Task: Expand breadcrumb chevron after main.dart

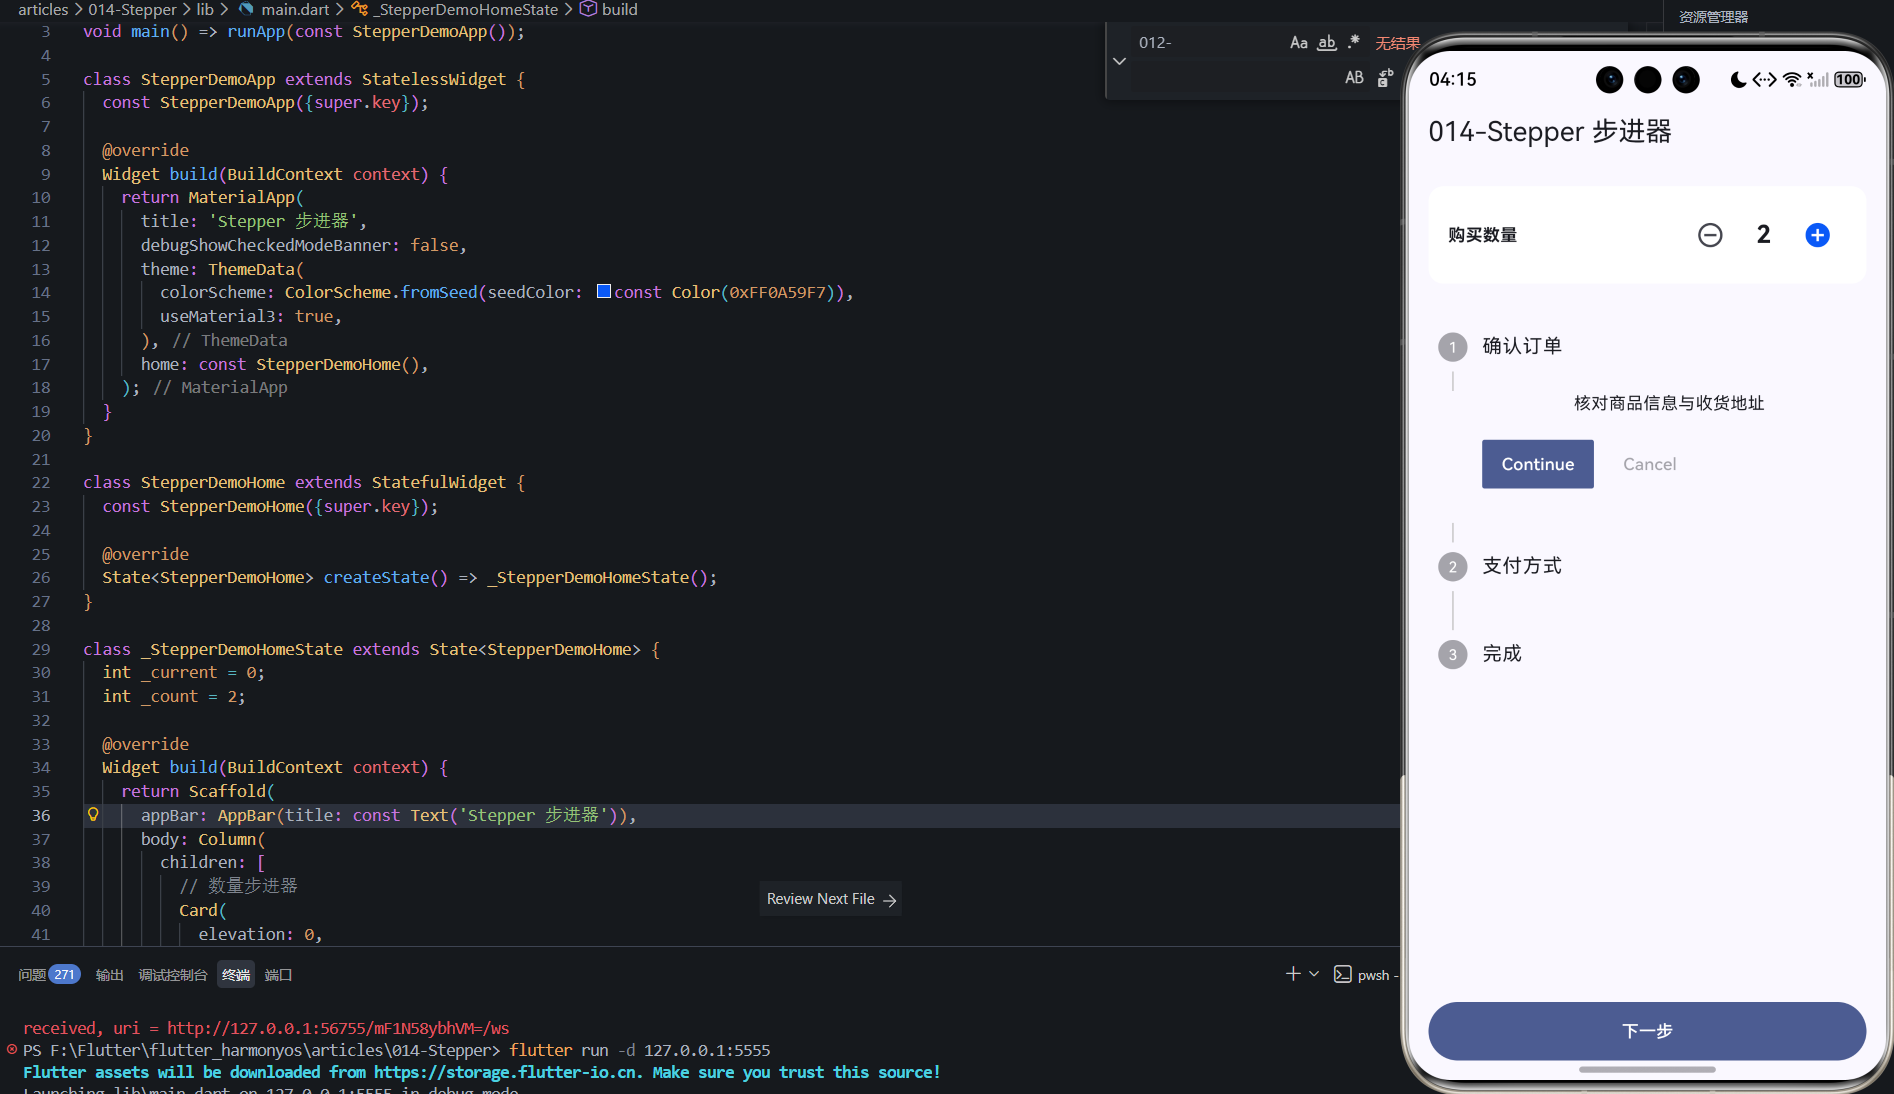Action: point(339,9)
